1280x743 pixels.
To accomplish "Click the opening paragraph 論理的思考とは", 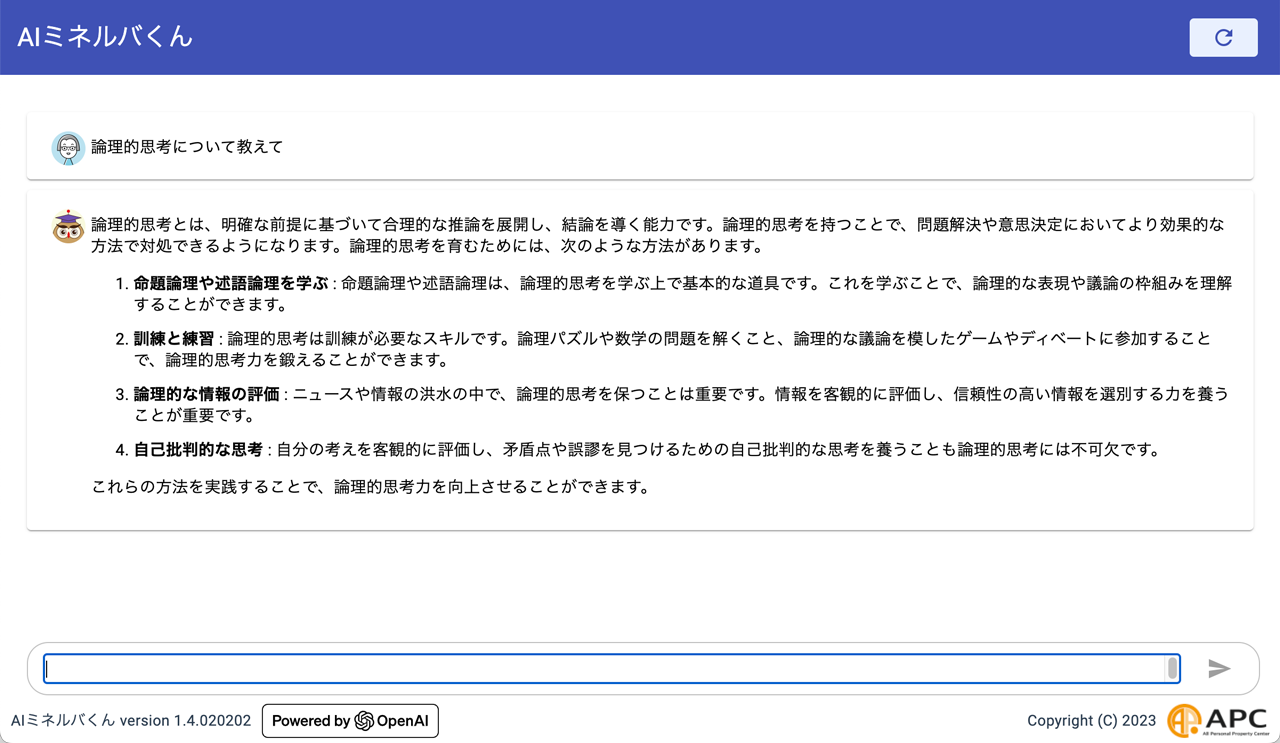I will pyautogui.click(x=657, y=235).
